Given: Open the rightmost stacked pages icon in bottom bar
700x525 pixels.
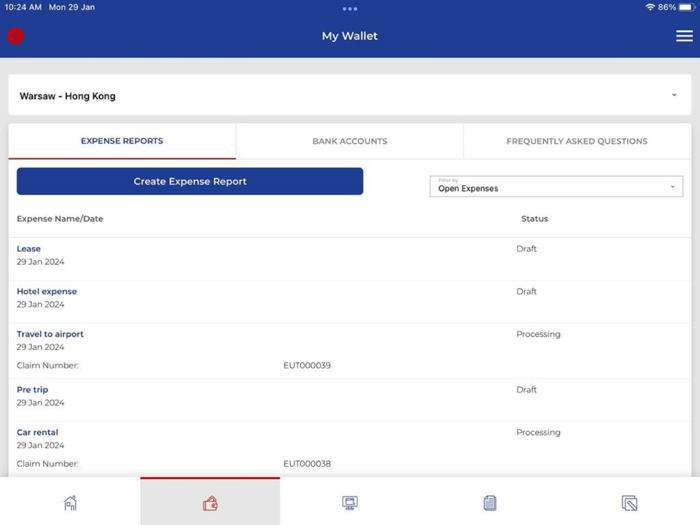Looking at the screenshot, I should (629, 503).
